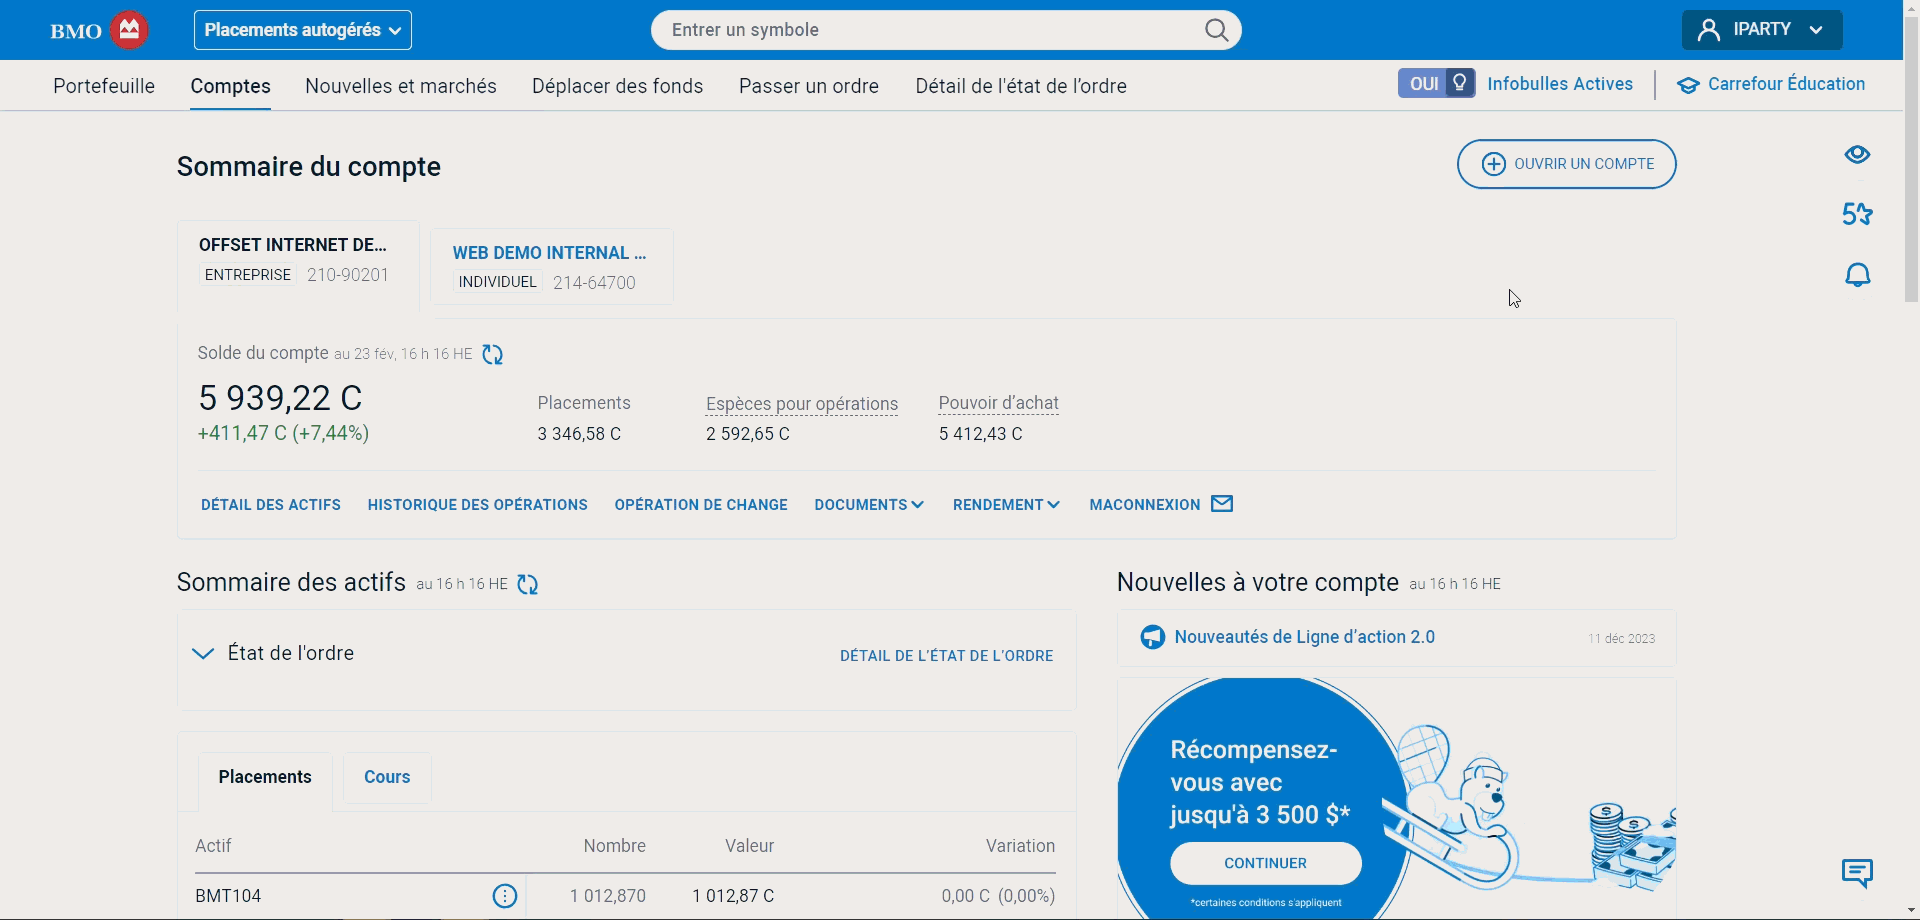Click the beaver promo banner image
This screenshot has width=1920, height=920.
[x=1396, y=798]
